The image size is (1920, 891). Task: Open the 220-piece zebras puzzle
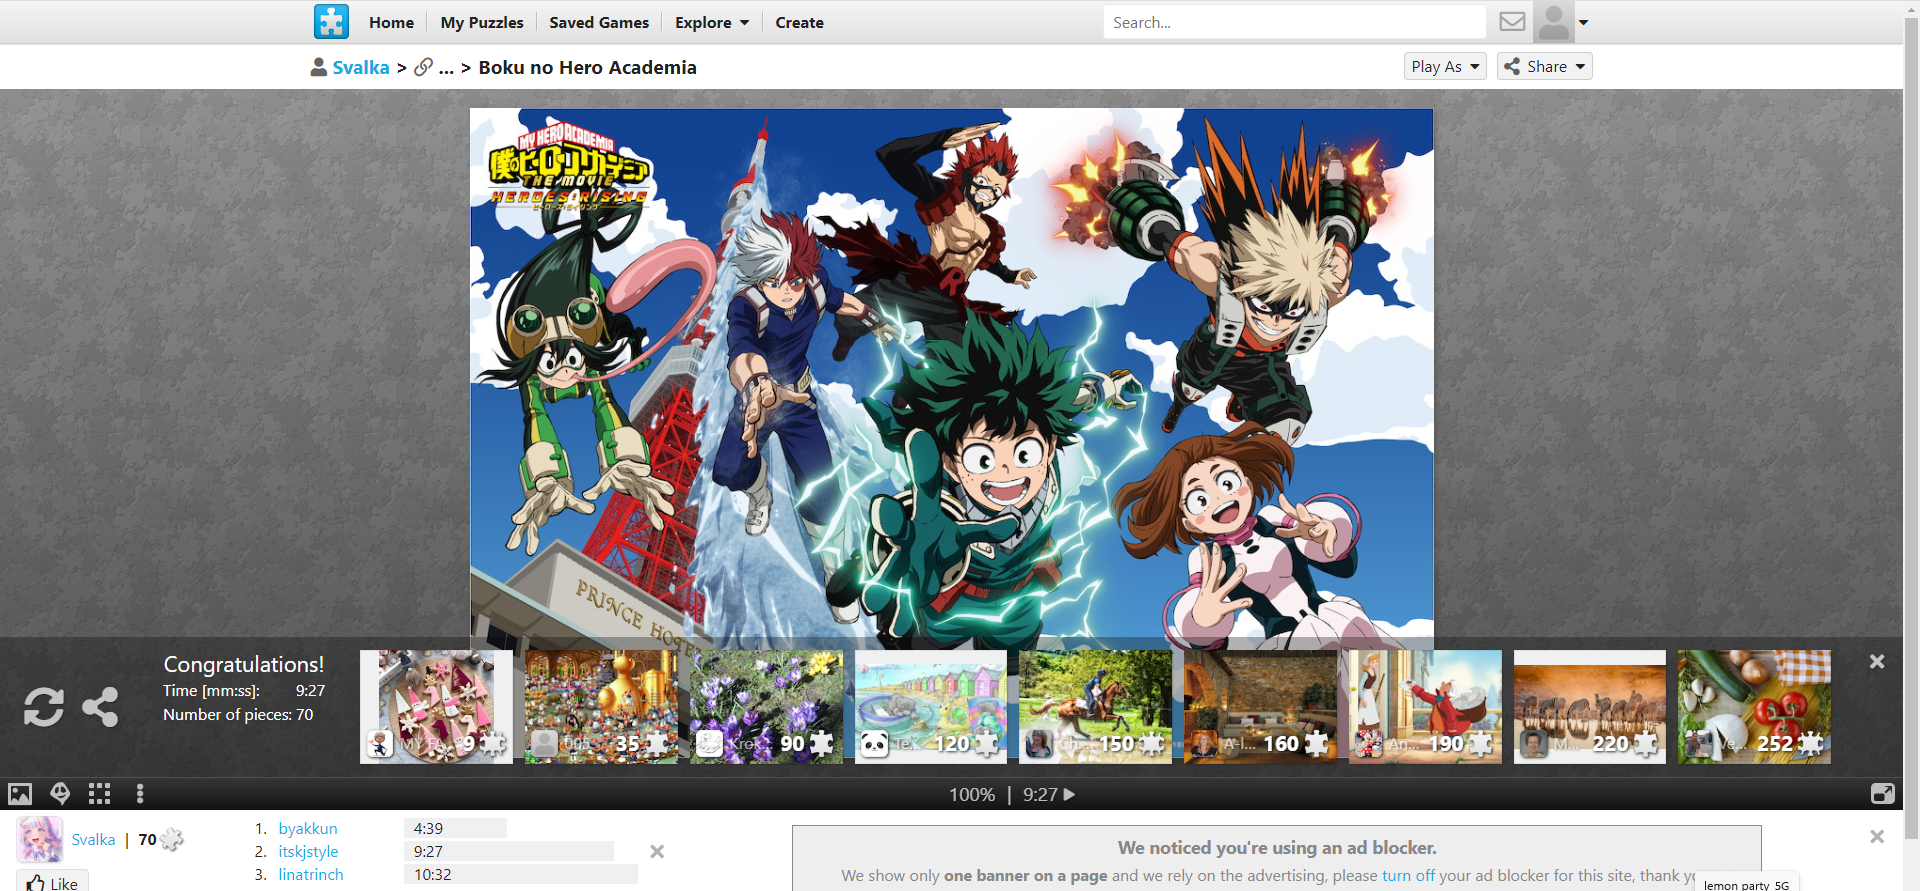[1590, 707]
